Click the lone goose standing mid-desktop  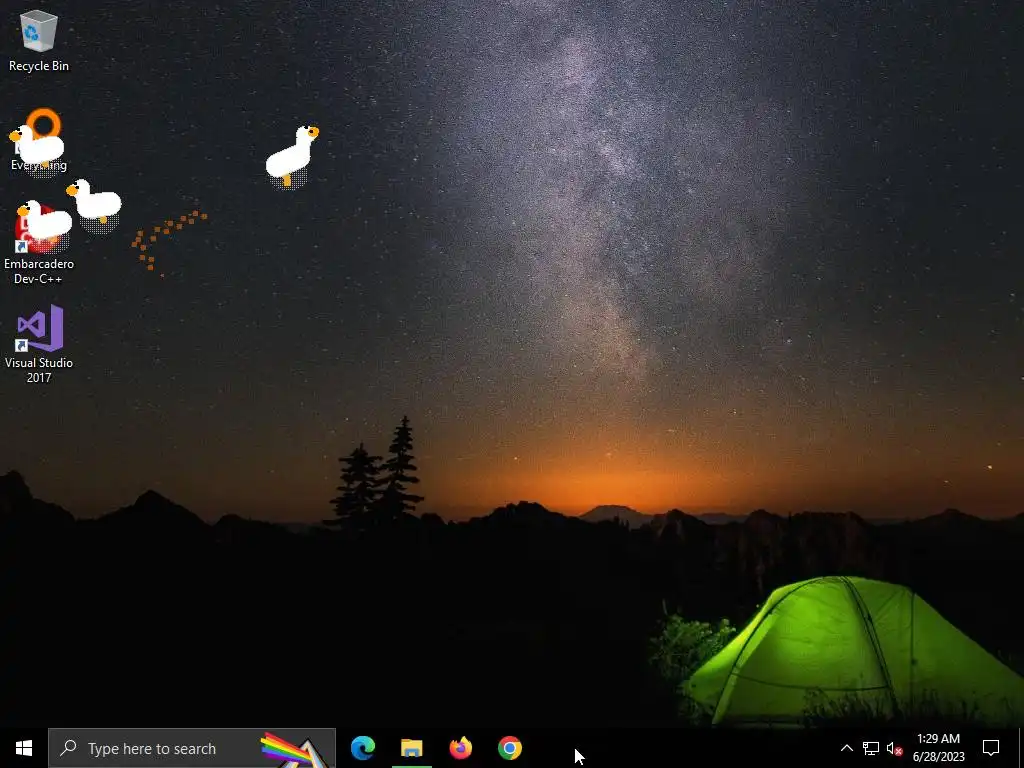(292, 157)
